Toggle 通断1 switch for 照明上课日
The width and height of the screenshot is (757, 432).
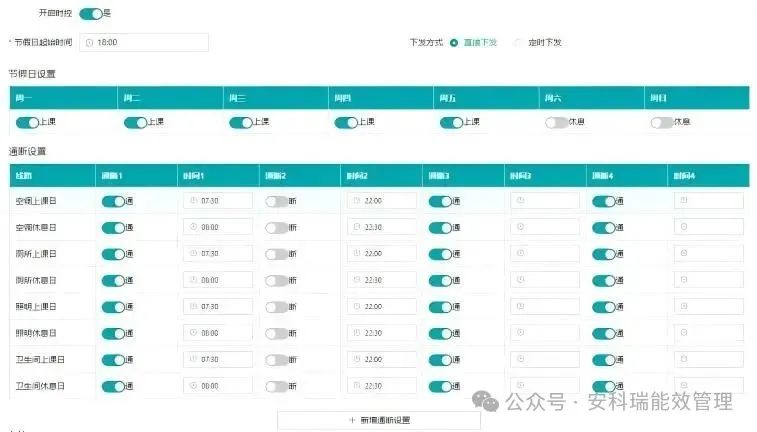[113, 307]
